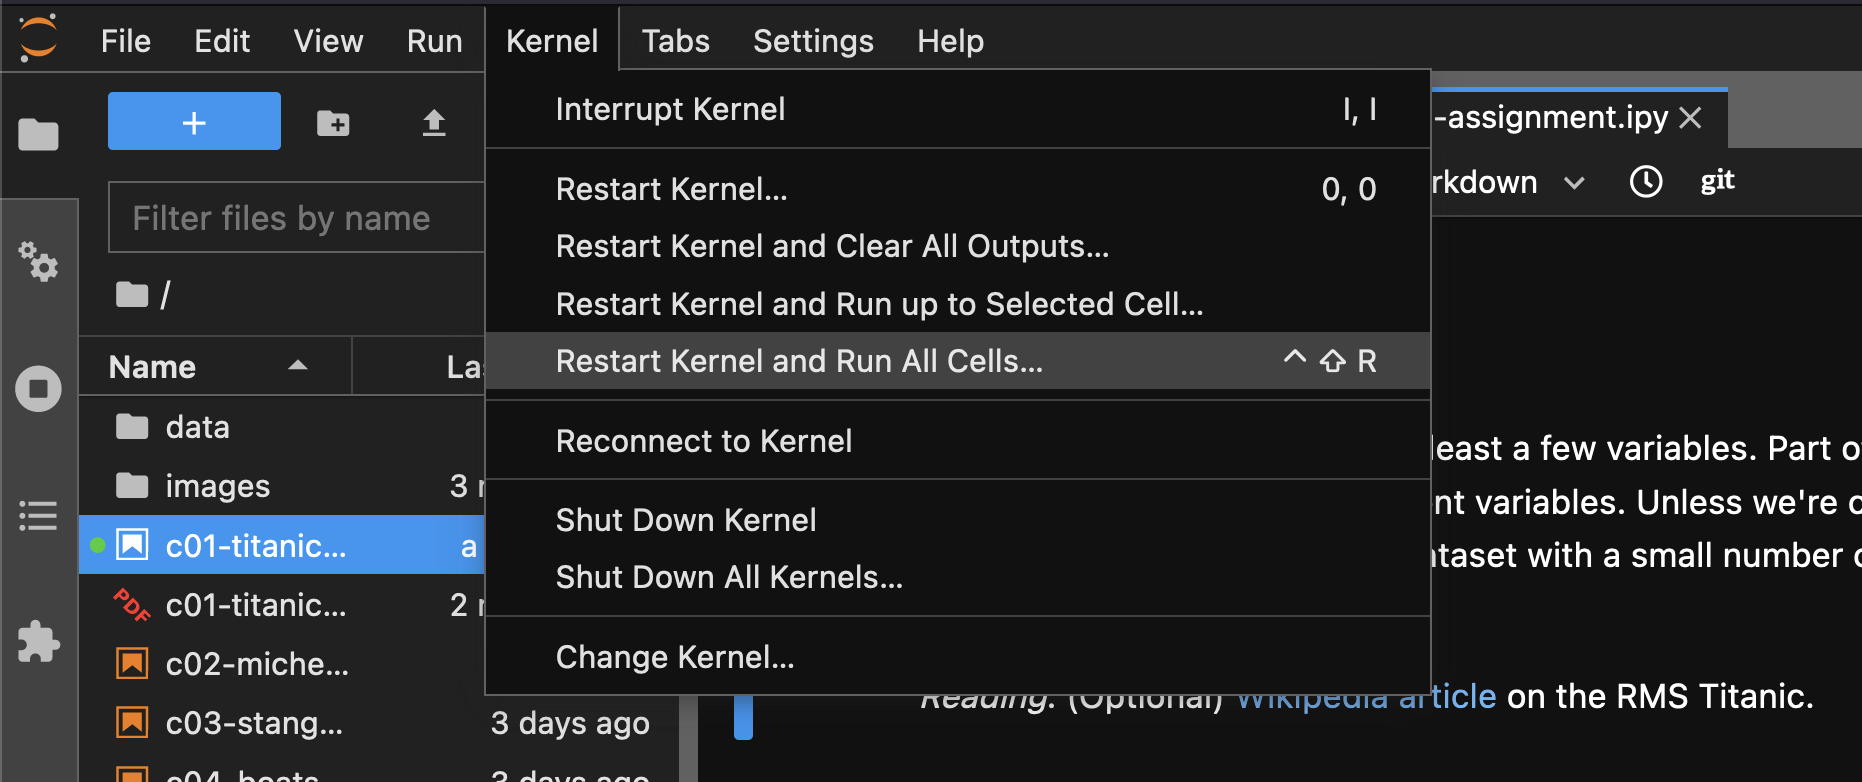
Task: Click the blue New Launcher plus button
Action: (194, 121)
